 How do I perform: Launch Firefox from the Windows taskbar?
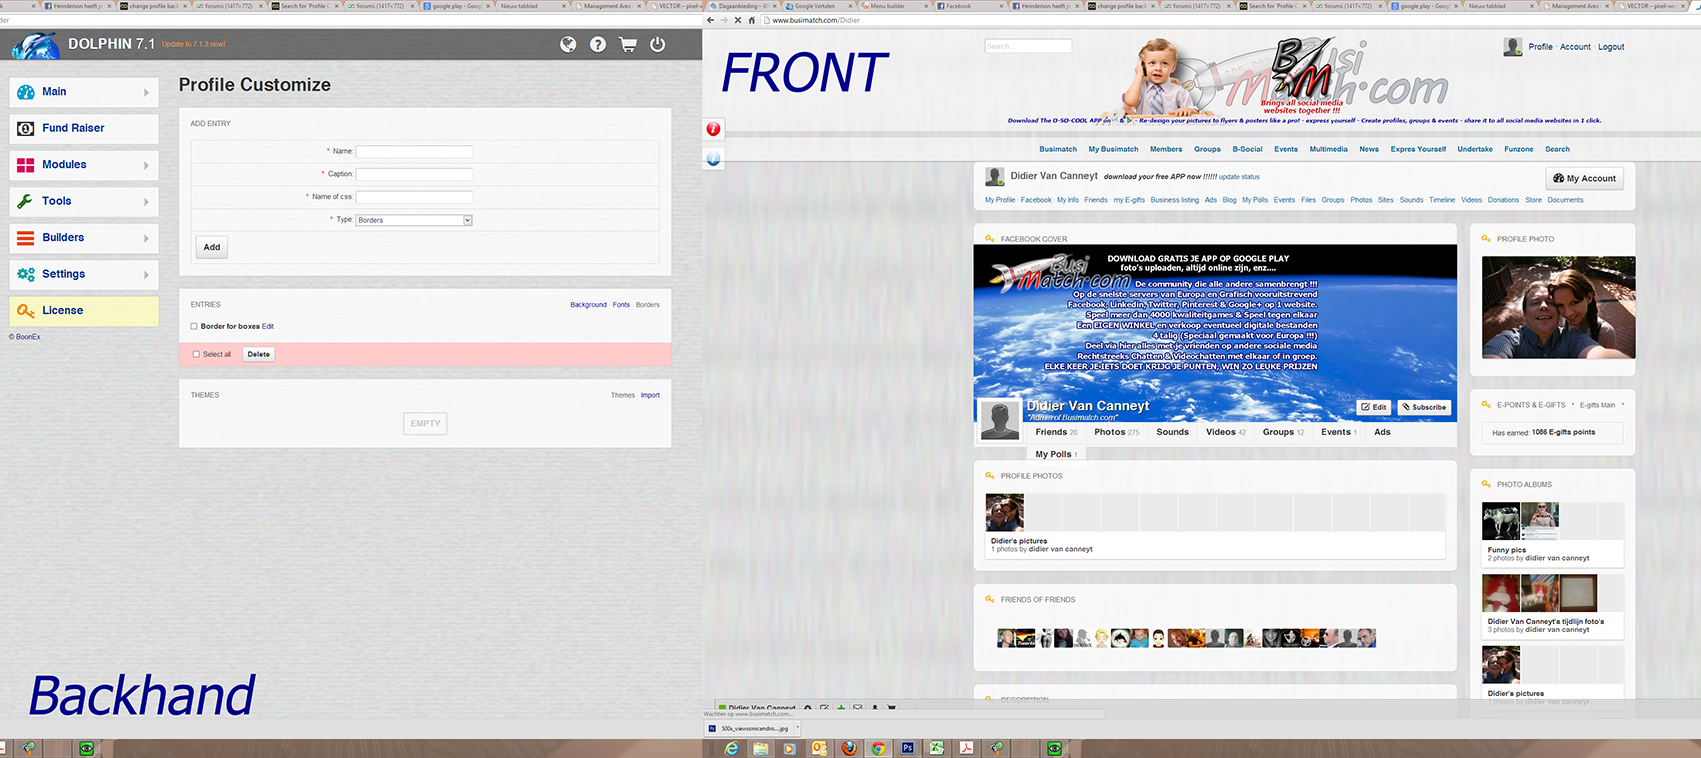coord(849,748)
